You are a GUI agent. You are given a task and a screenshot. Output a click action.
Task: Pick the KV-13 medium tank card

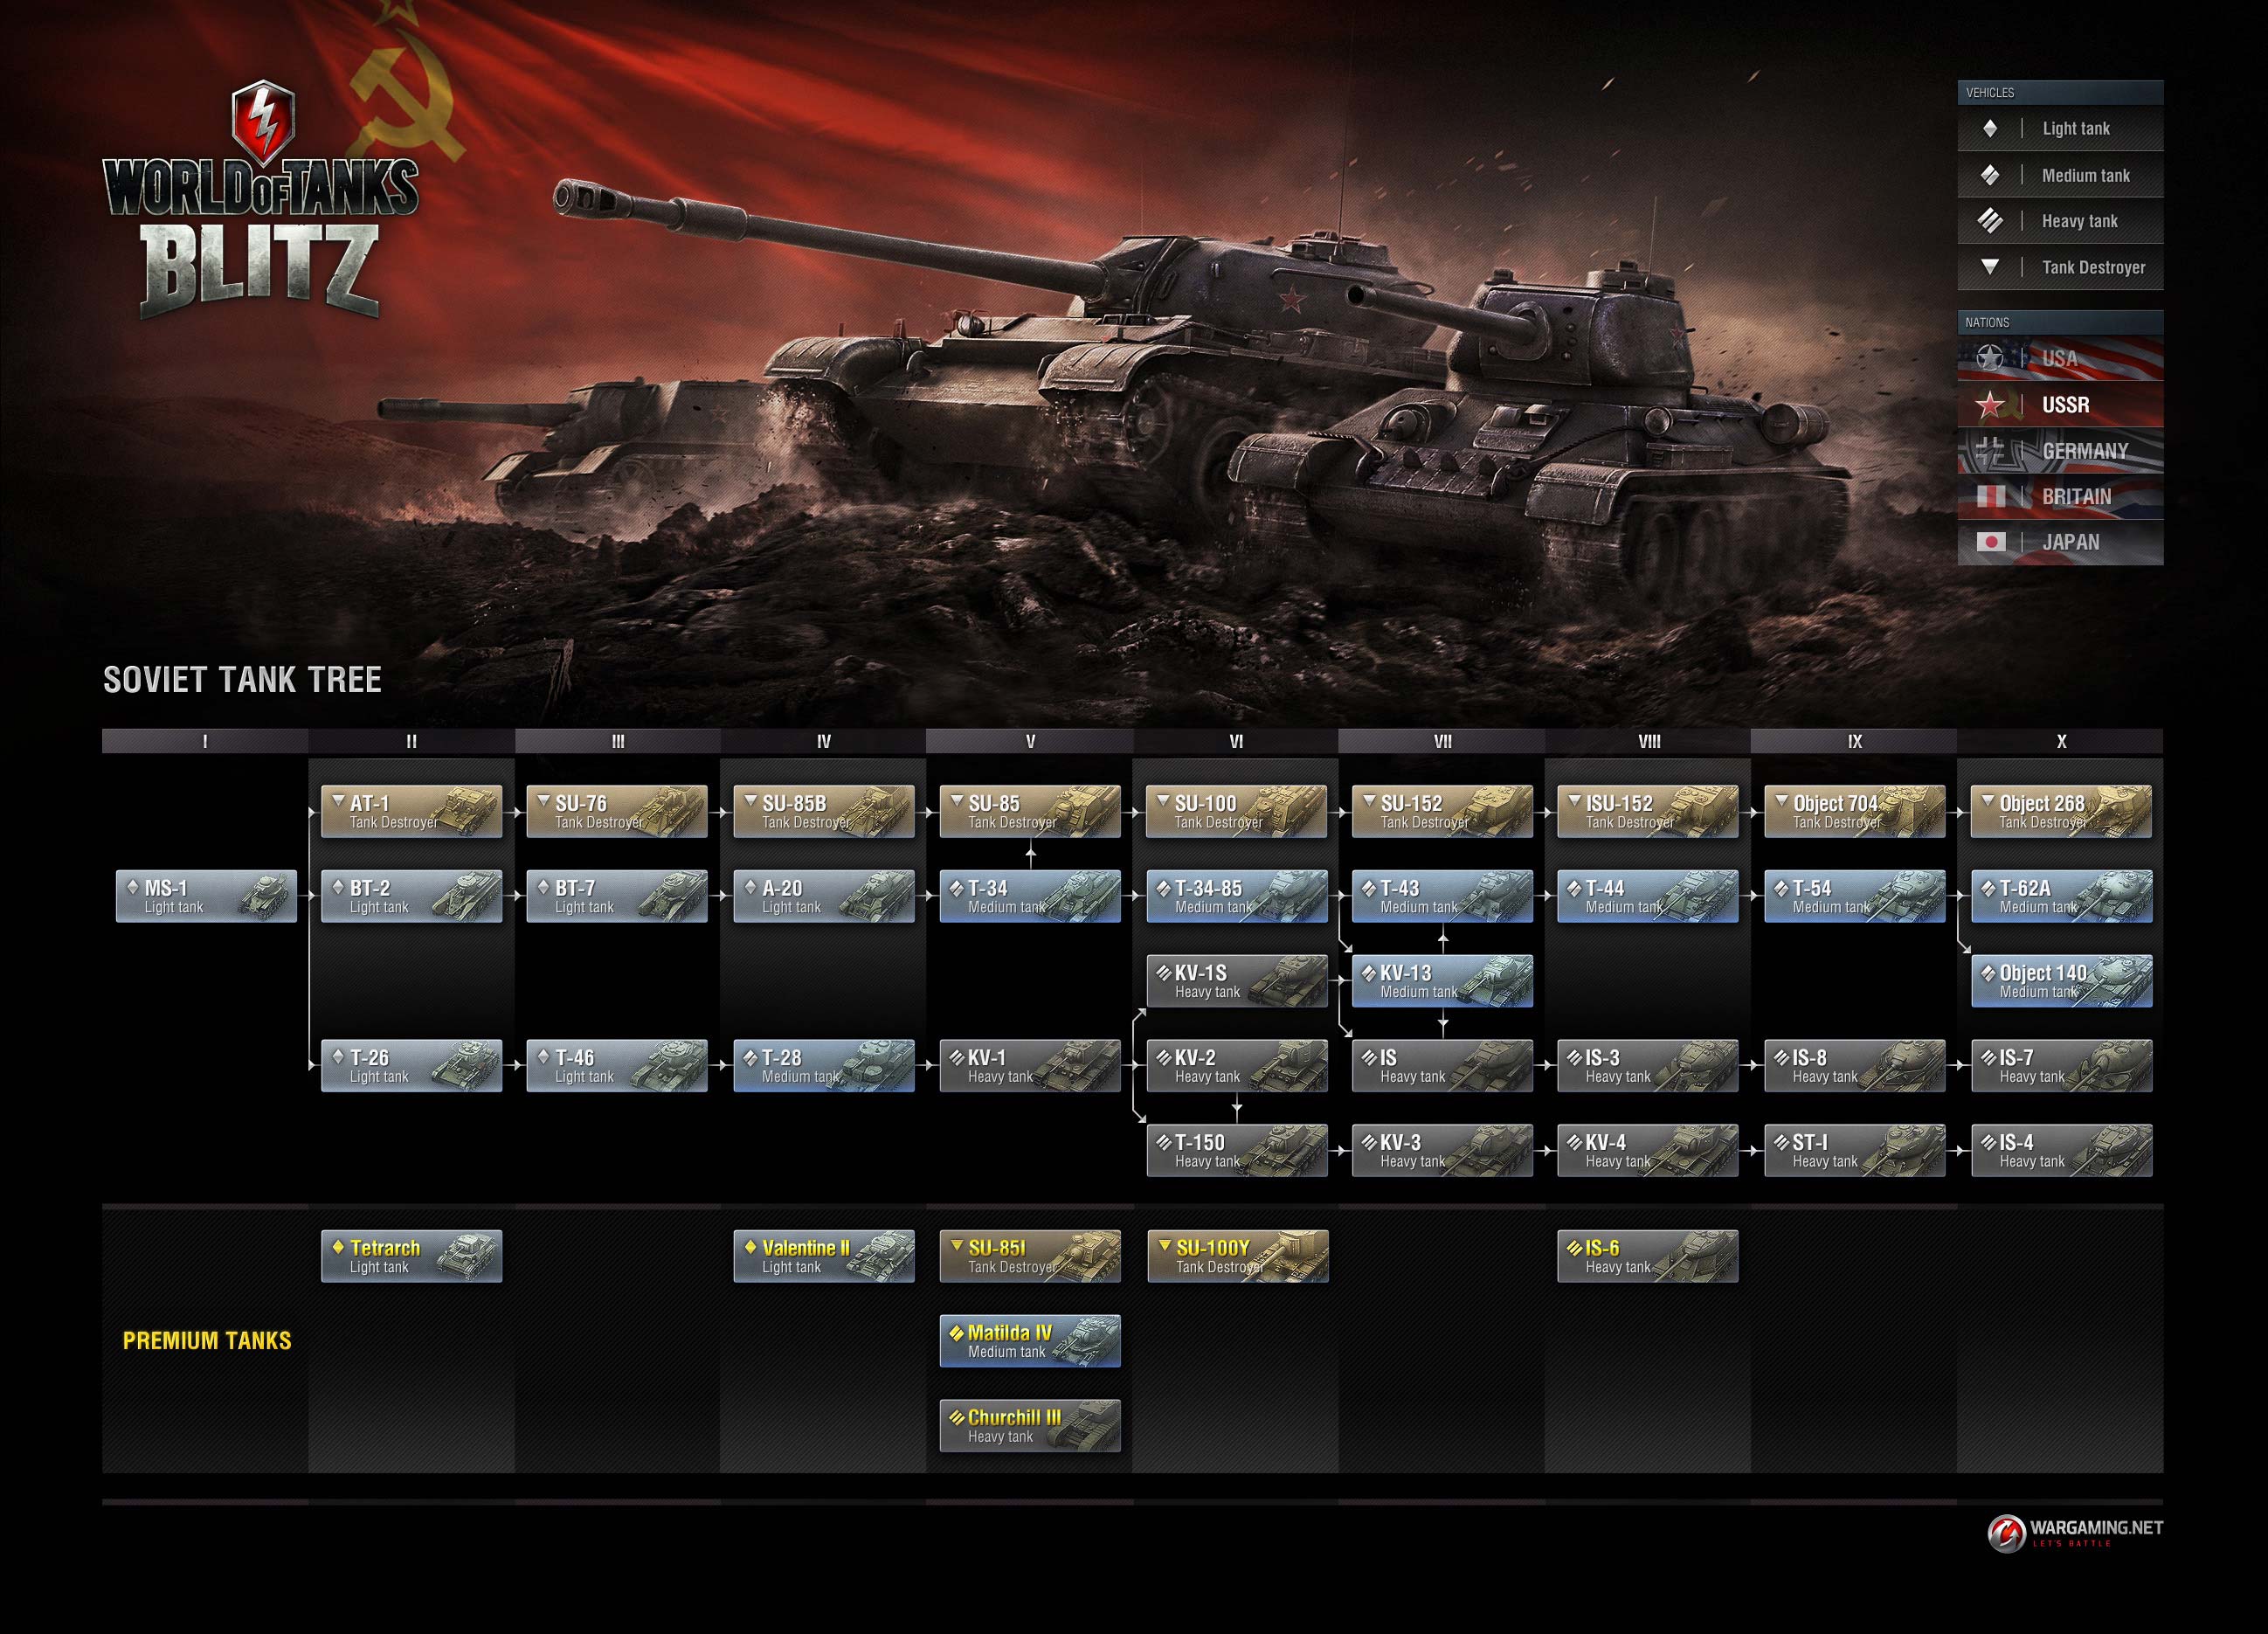click(x=1443, y=981)
